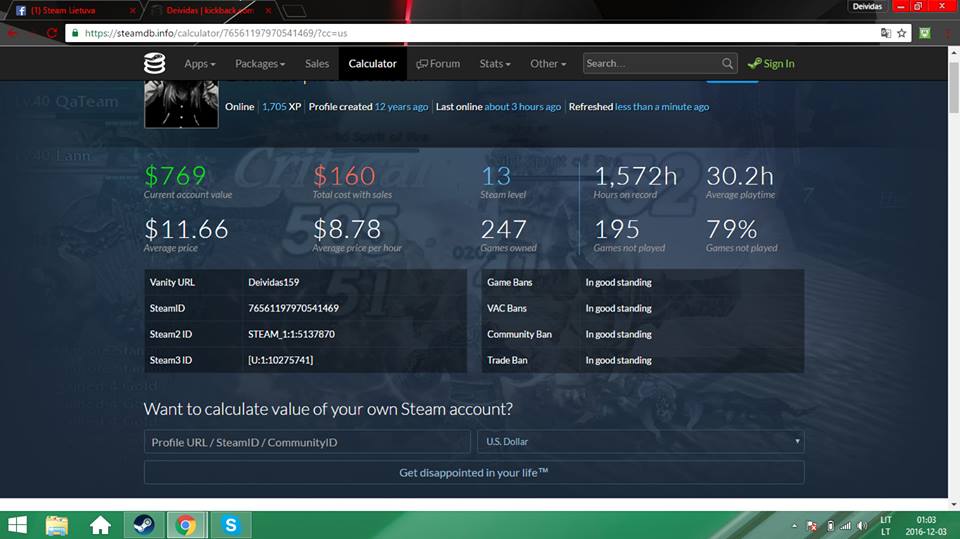Click the green extension icon beside address bar
The image size is (960, 539).
pos(924,33)
